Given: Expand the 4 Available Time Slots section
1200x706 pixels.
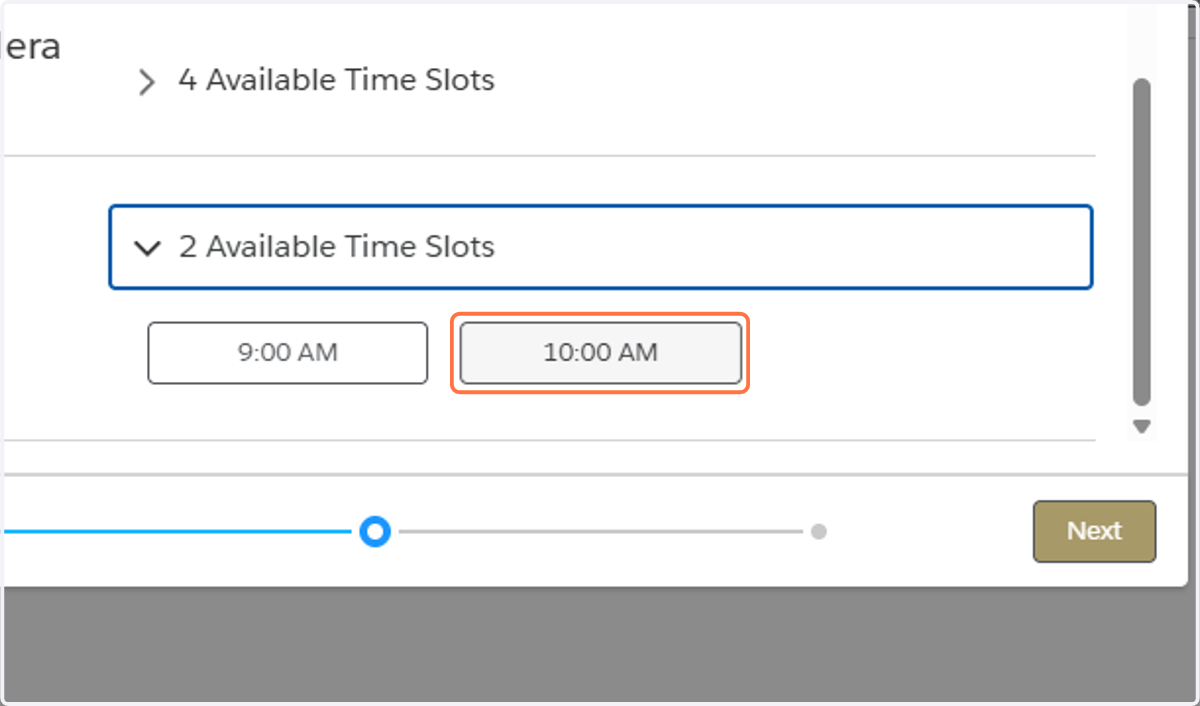Looking at the screenshot, I should (316, 80).
